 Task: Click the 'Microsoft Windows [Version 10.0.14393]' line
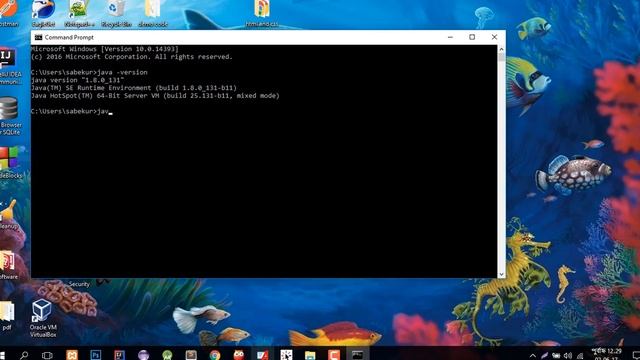[105, 49]
